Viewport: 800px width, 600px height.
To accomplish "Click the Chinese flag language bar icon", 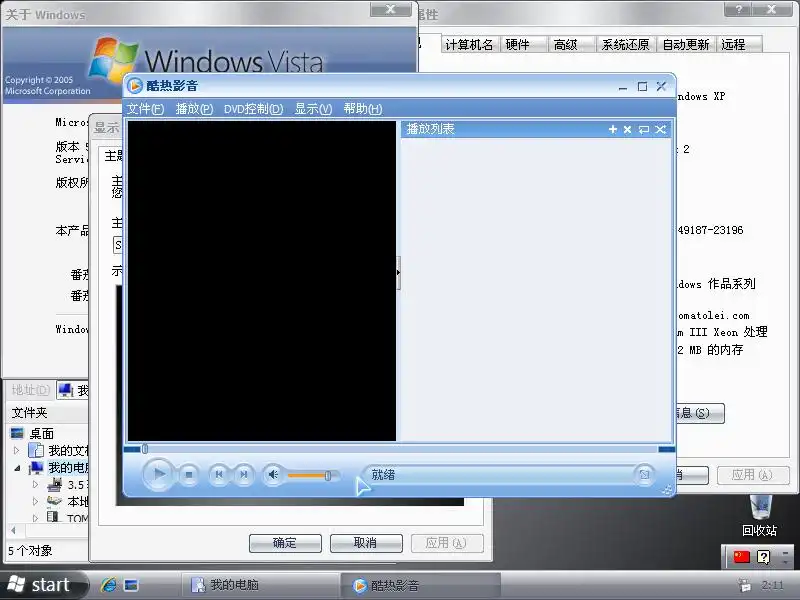I will pos(741,557).
